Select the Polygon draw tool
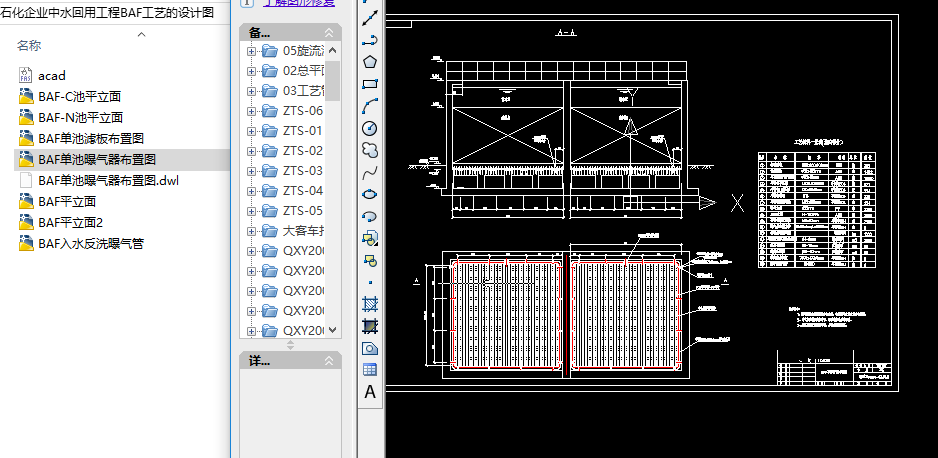The height and width of the screenshot is (458, 938). pos(369,62)
